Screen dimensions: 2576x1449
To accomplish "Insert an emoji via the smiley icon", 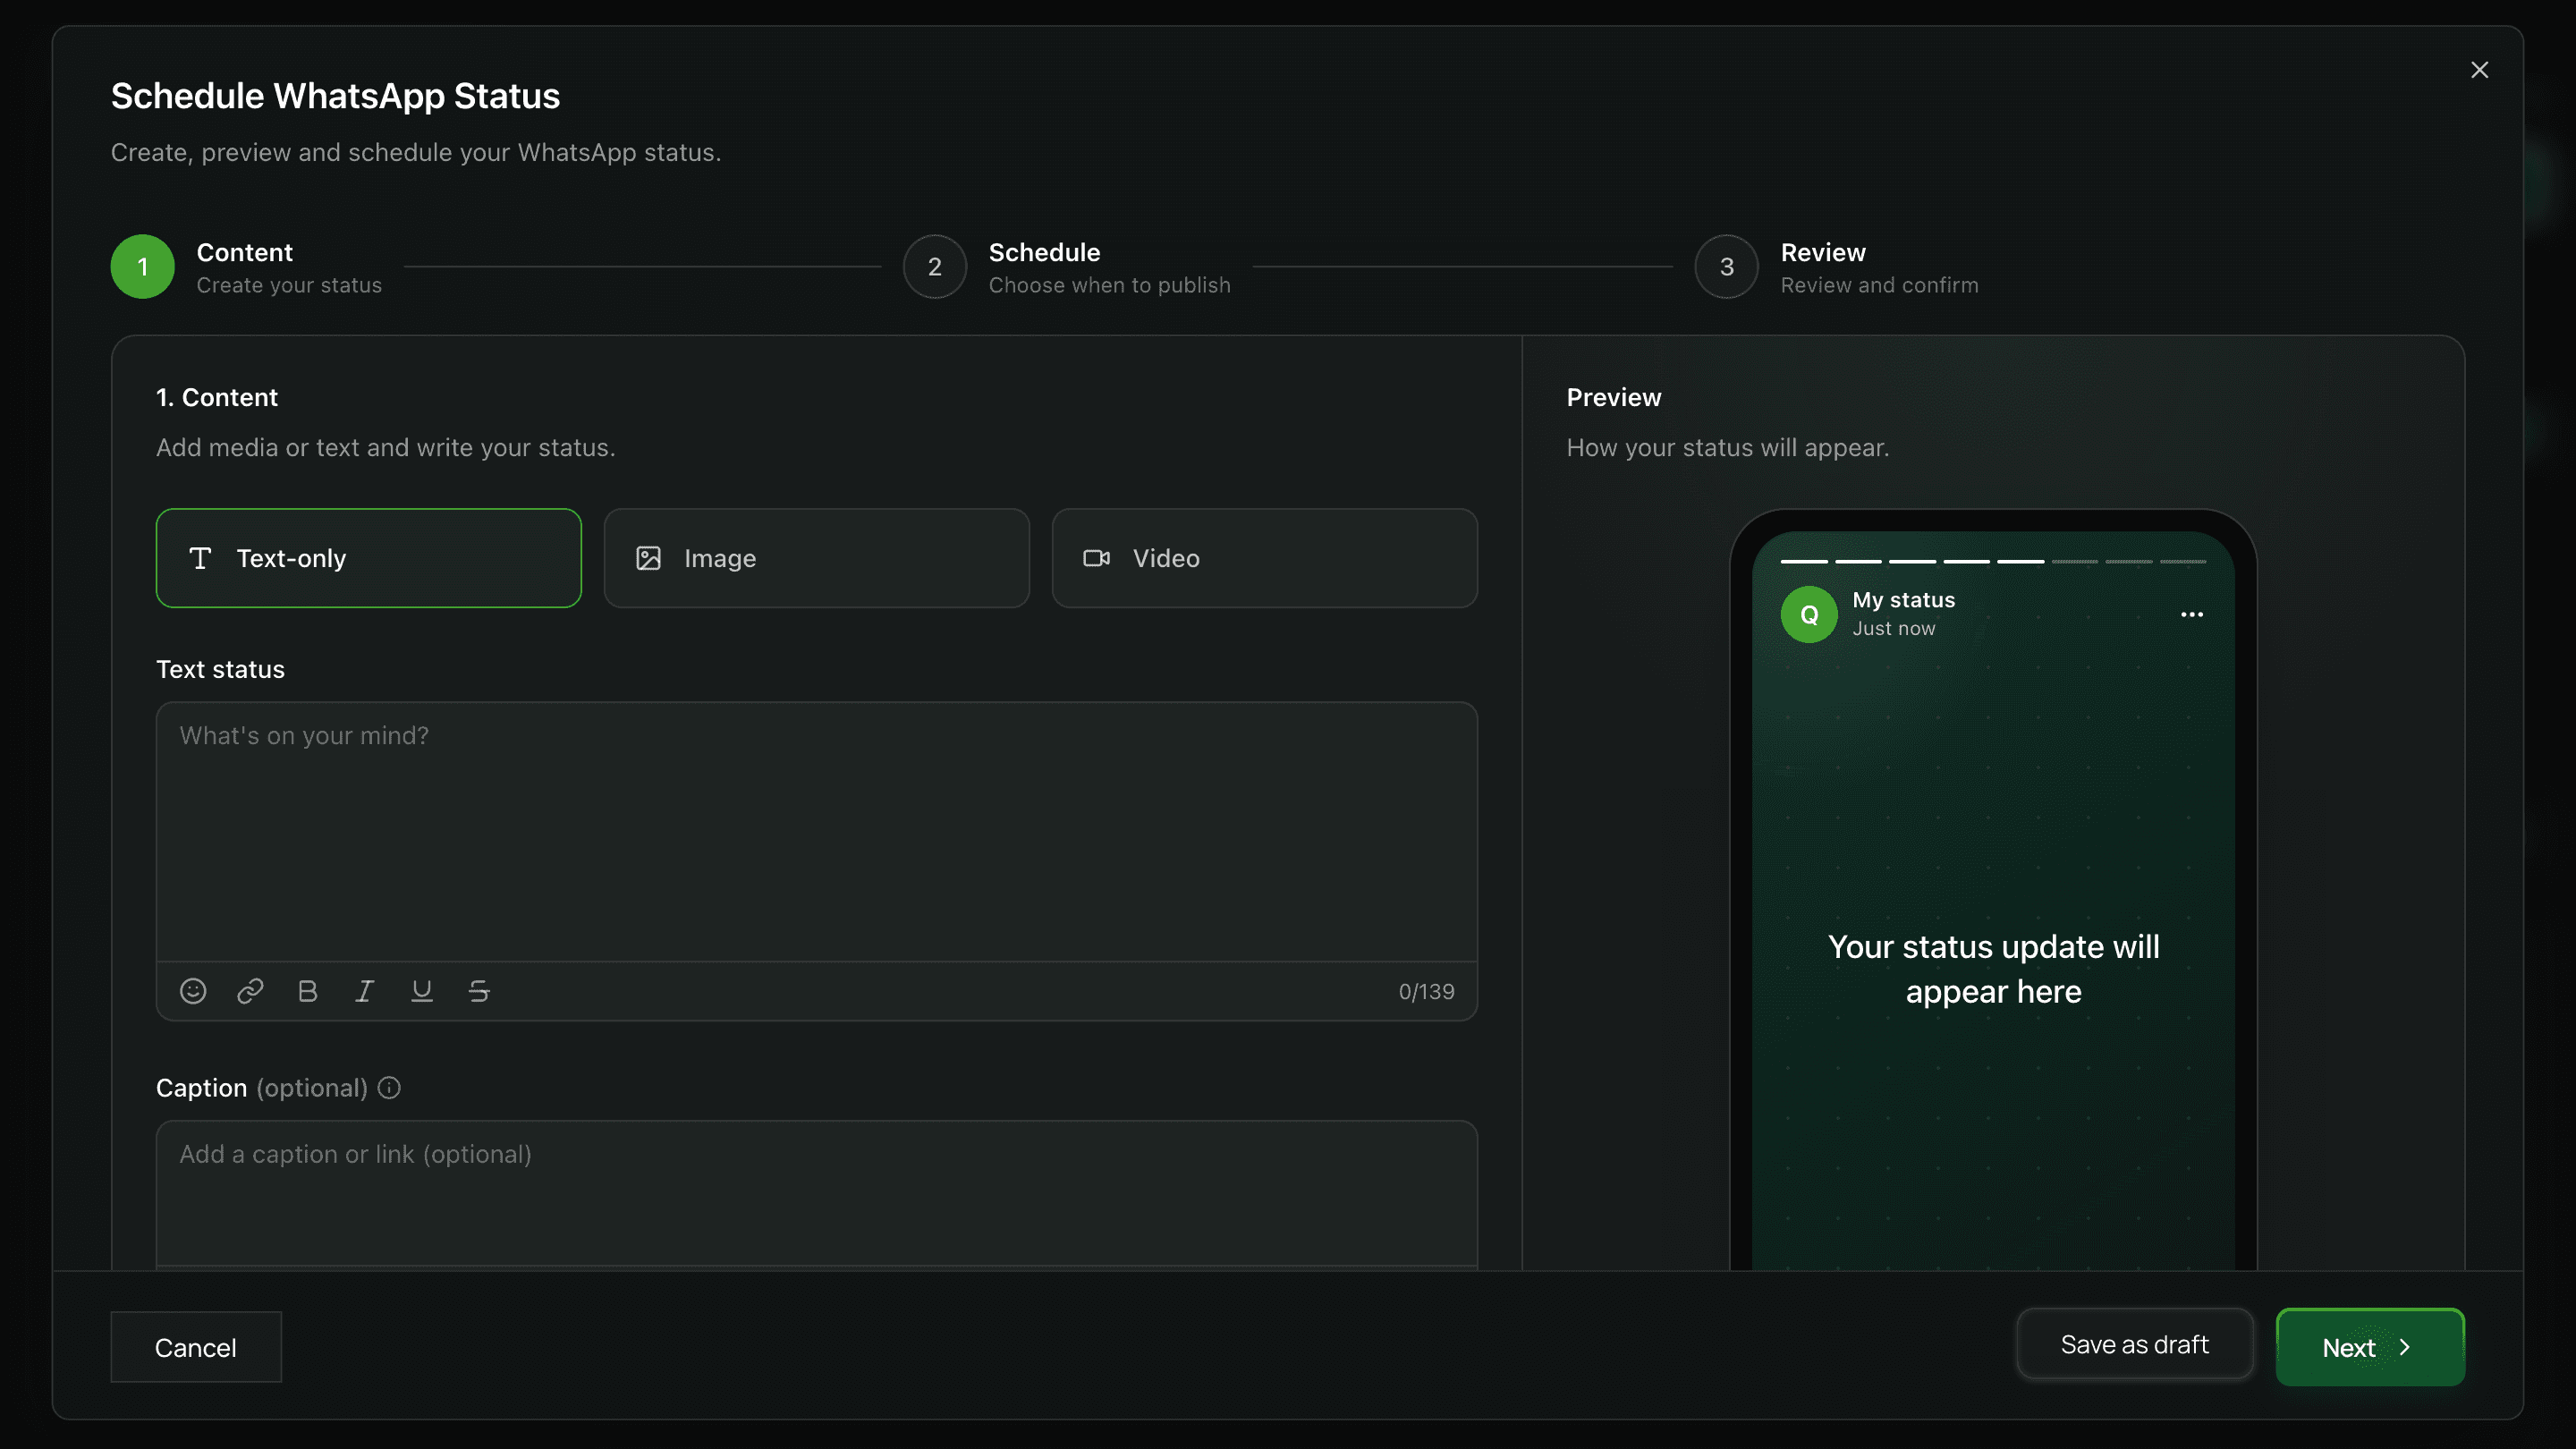I will coord(193,991).
